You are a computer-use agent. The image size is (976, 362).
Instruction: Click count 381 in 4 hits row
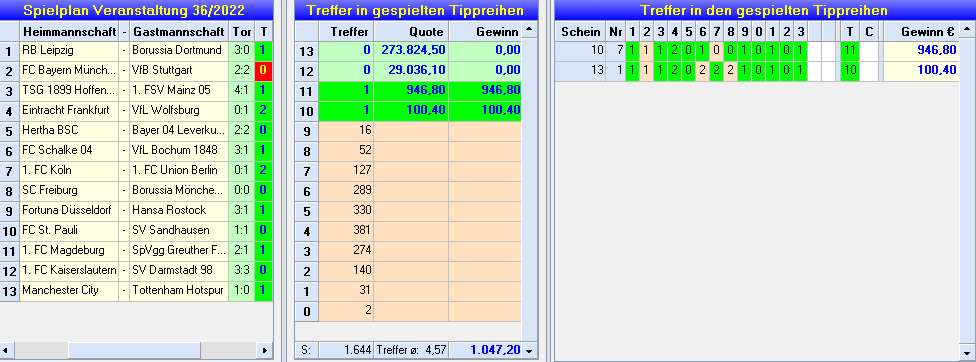pos(346,231)
